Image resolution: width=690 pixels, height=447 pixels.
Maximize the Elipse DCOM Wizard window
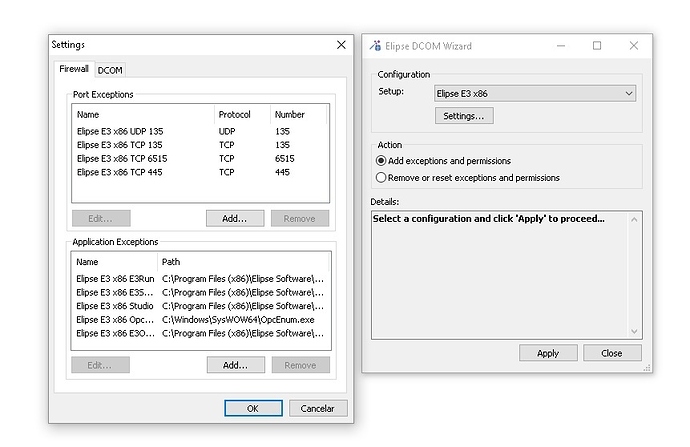coord(597,46)
